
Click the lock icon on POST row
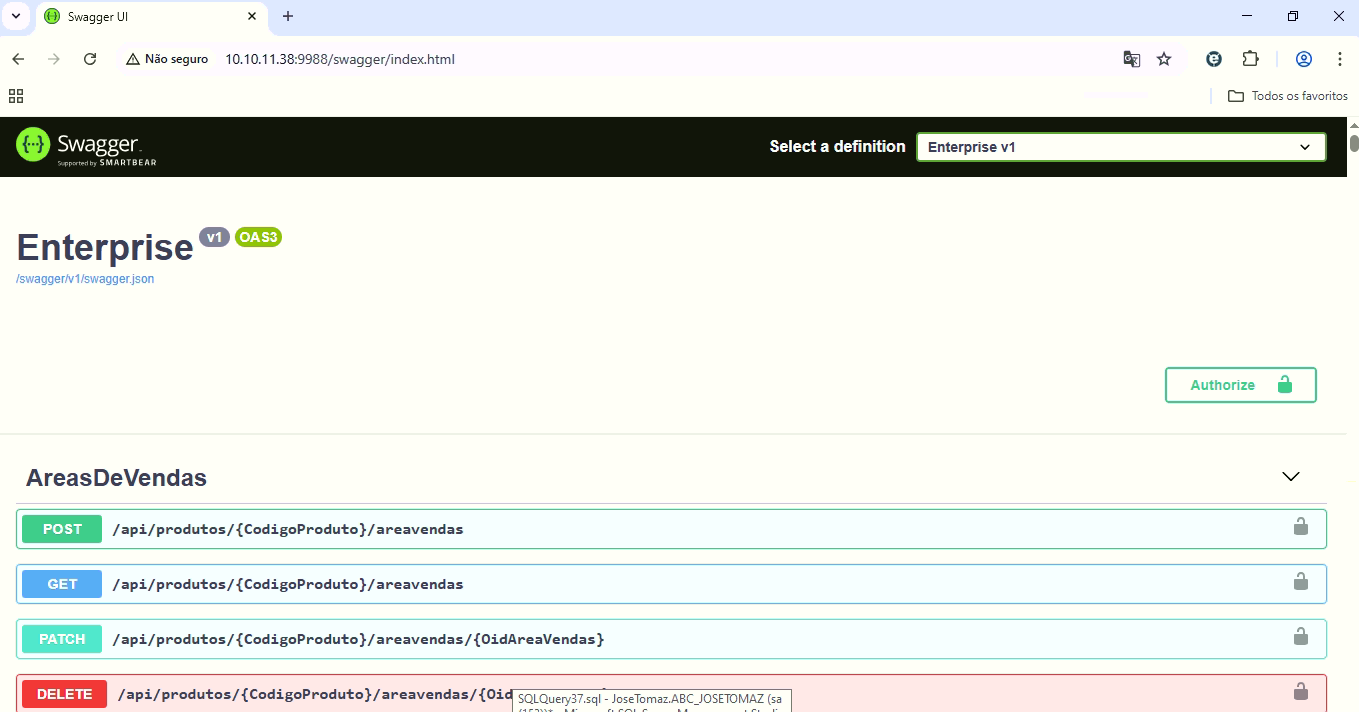(1301, 526)
